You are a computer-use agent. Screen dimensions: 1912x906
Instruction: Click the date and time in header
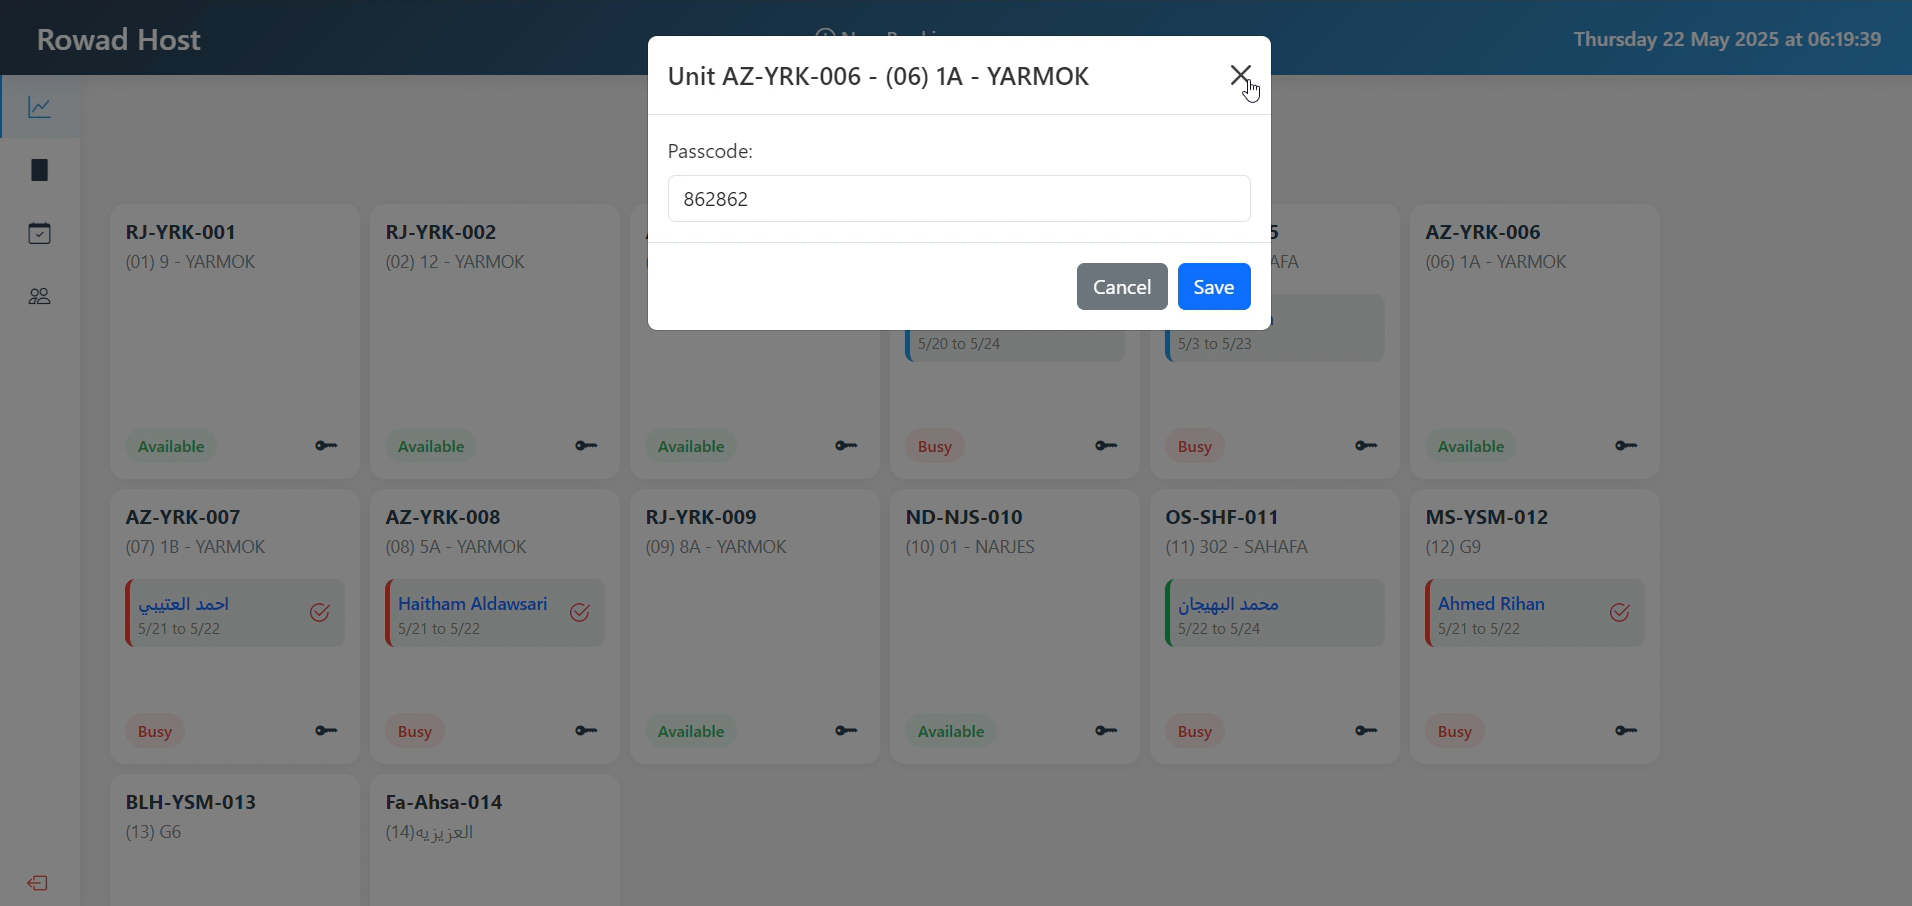coord(1728,39)
